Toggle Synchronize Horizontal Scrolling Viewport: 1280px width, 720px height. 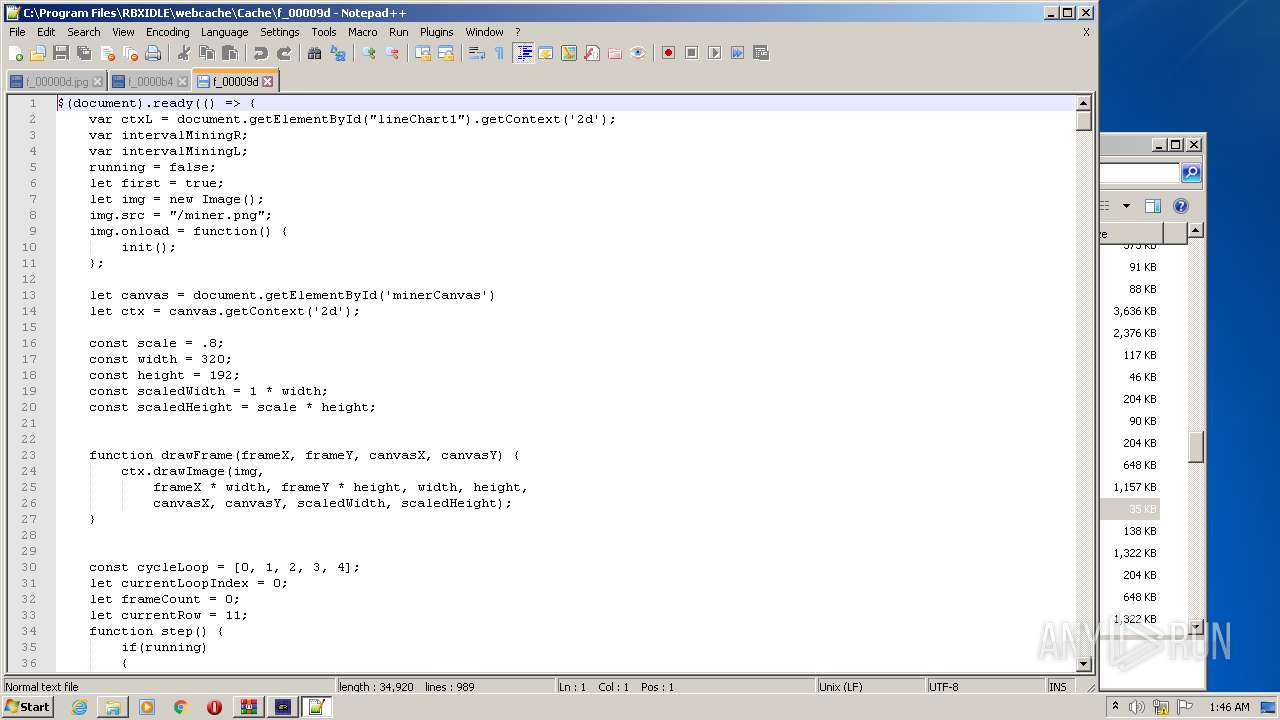[445, 53]
